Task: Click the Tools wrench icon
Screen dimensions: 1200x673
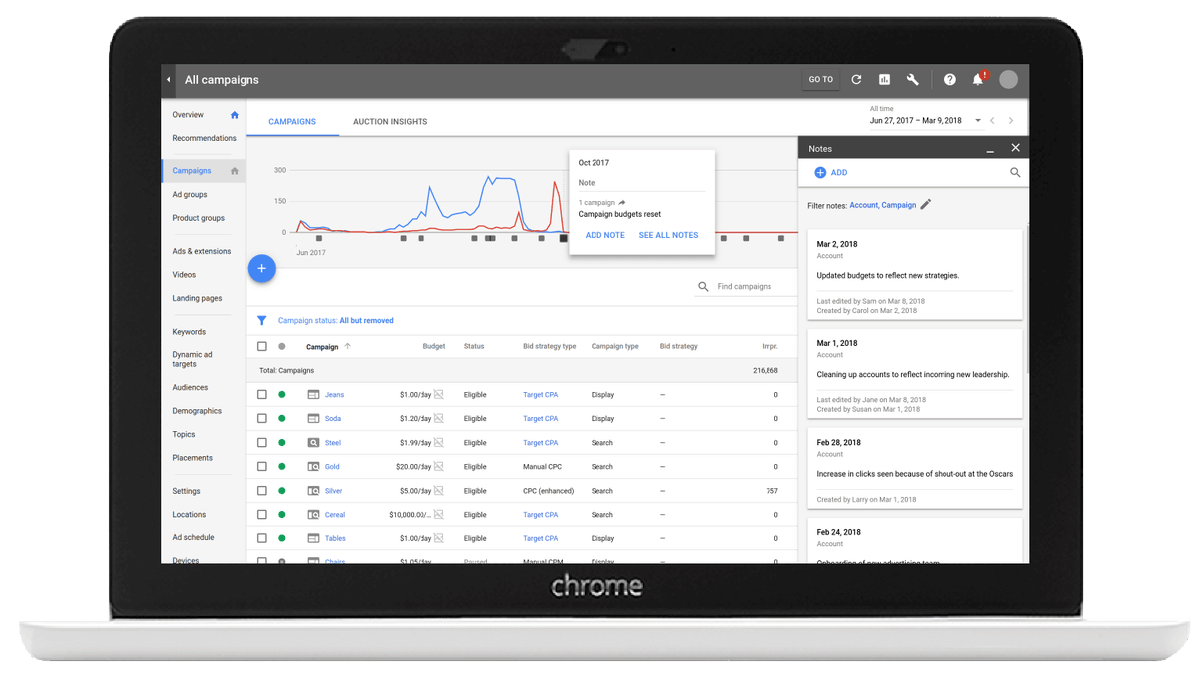Action: pyautogui.click(x=913, y=79)
